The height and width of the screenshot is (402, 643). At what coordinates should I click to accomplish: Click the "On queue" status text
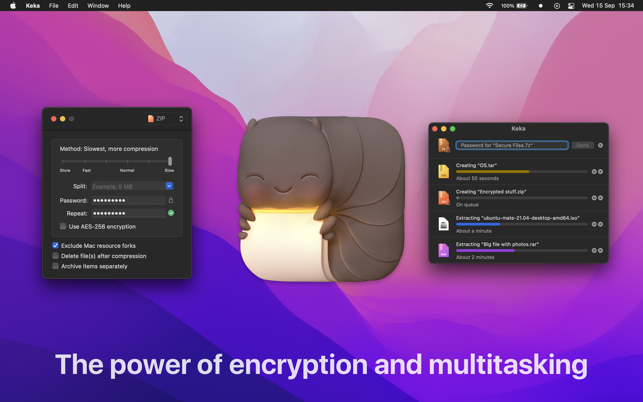coord(467,205)
